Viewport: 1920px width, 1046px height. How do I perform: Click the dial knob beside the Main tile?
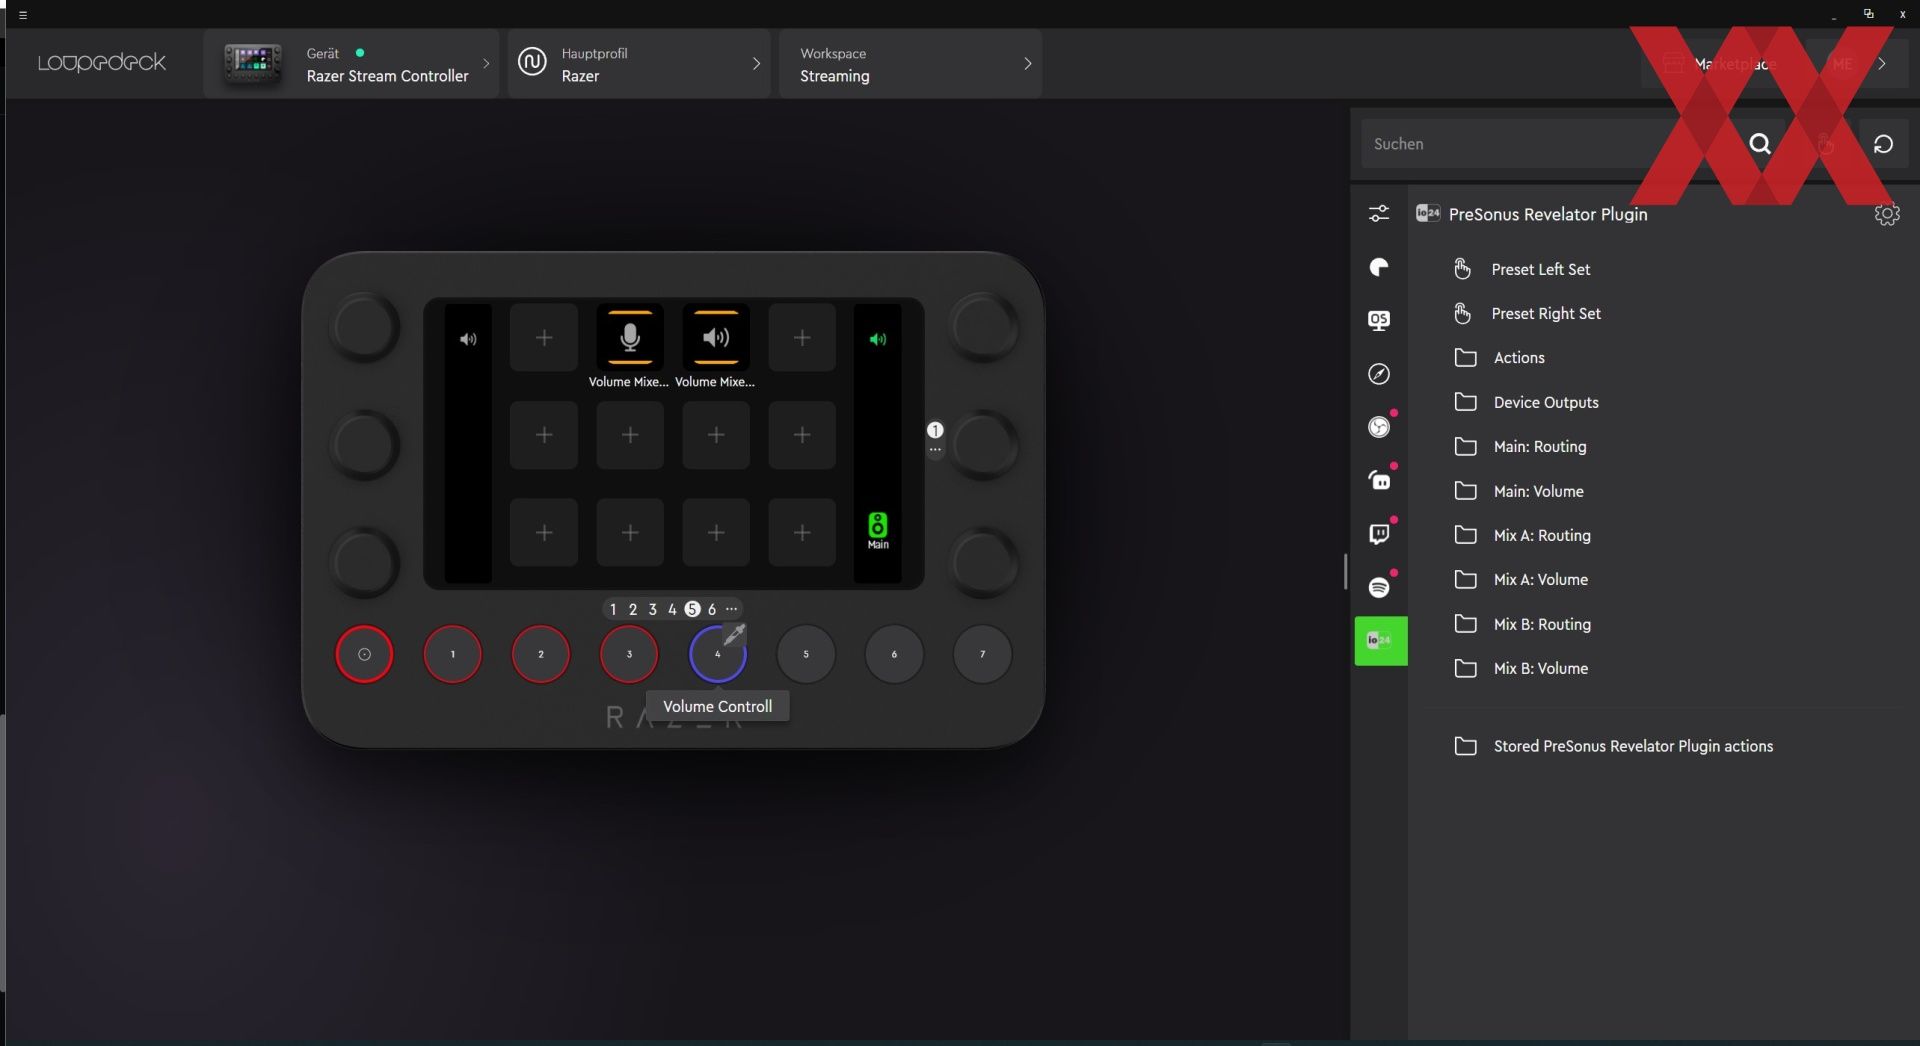click(983, 563)
